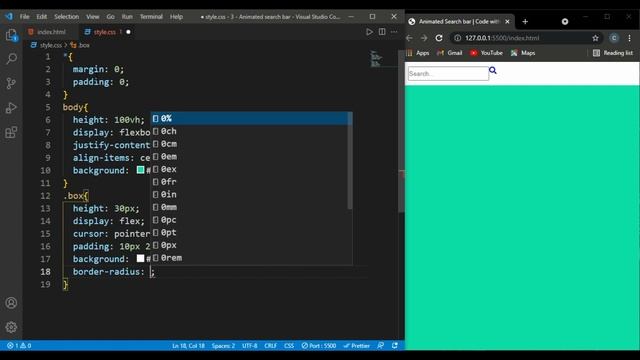
Task: Go back in the browser window
Action: tap(410, 38)
